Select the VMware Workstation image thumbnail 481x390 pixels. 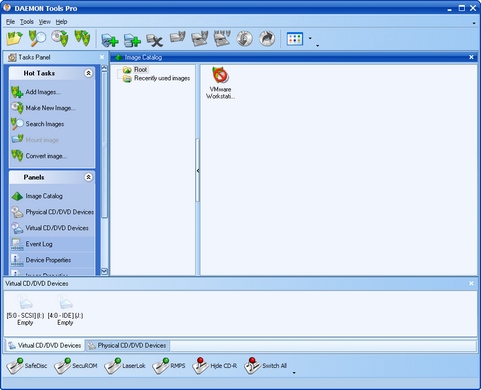coord(220,83)
